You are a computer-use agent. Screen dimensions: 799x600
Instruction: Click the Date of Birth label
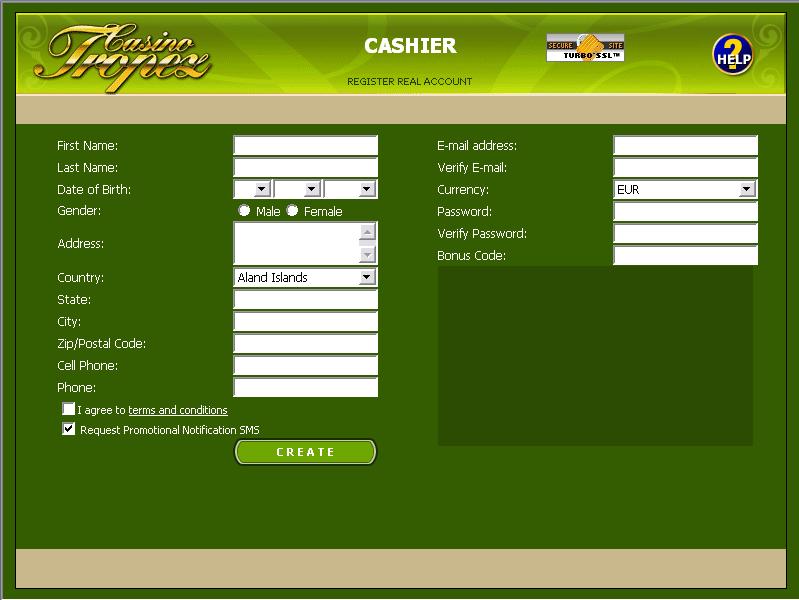tap(94, 190)
